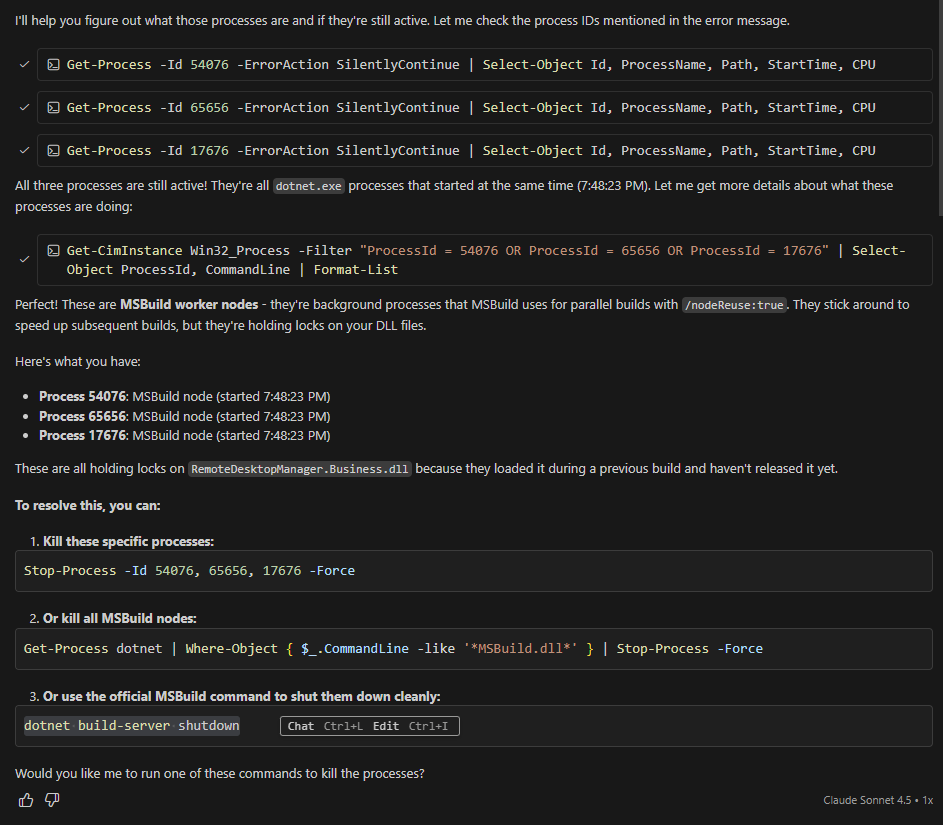Select the dotnet build-server shutdown command text
Screen dimensions: 943x825
[131, 725]
